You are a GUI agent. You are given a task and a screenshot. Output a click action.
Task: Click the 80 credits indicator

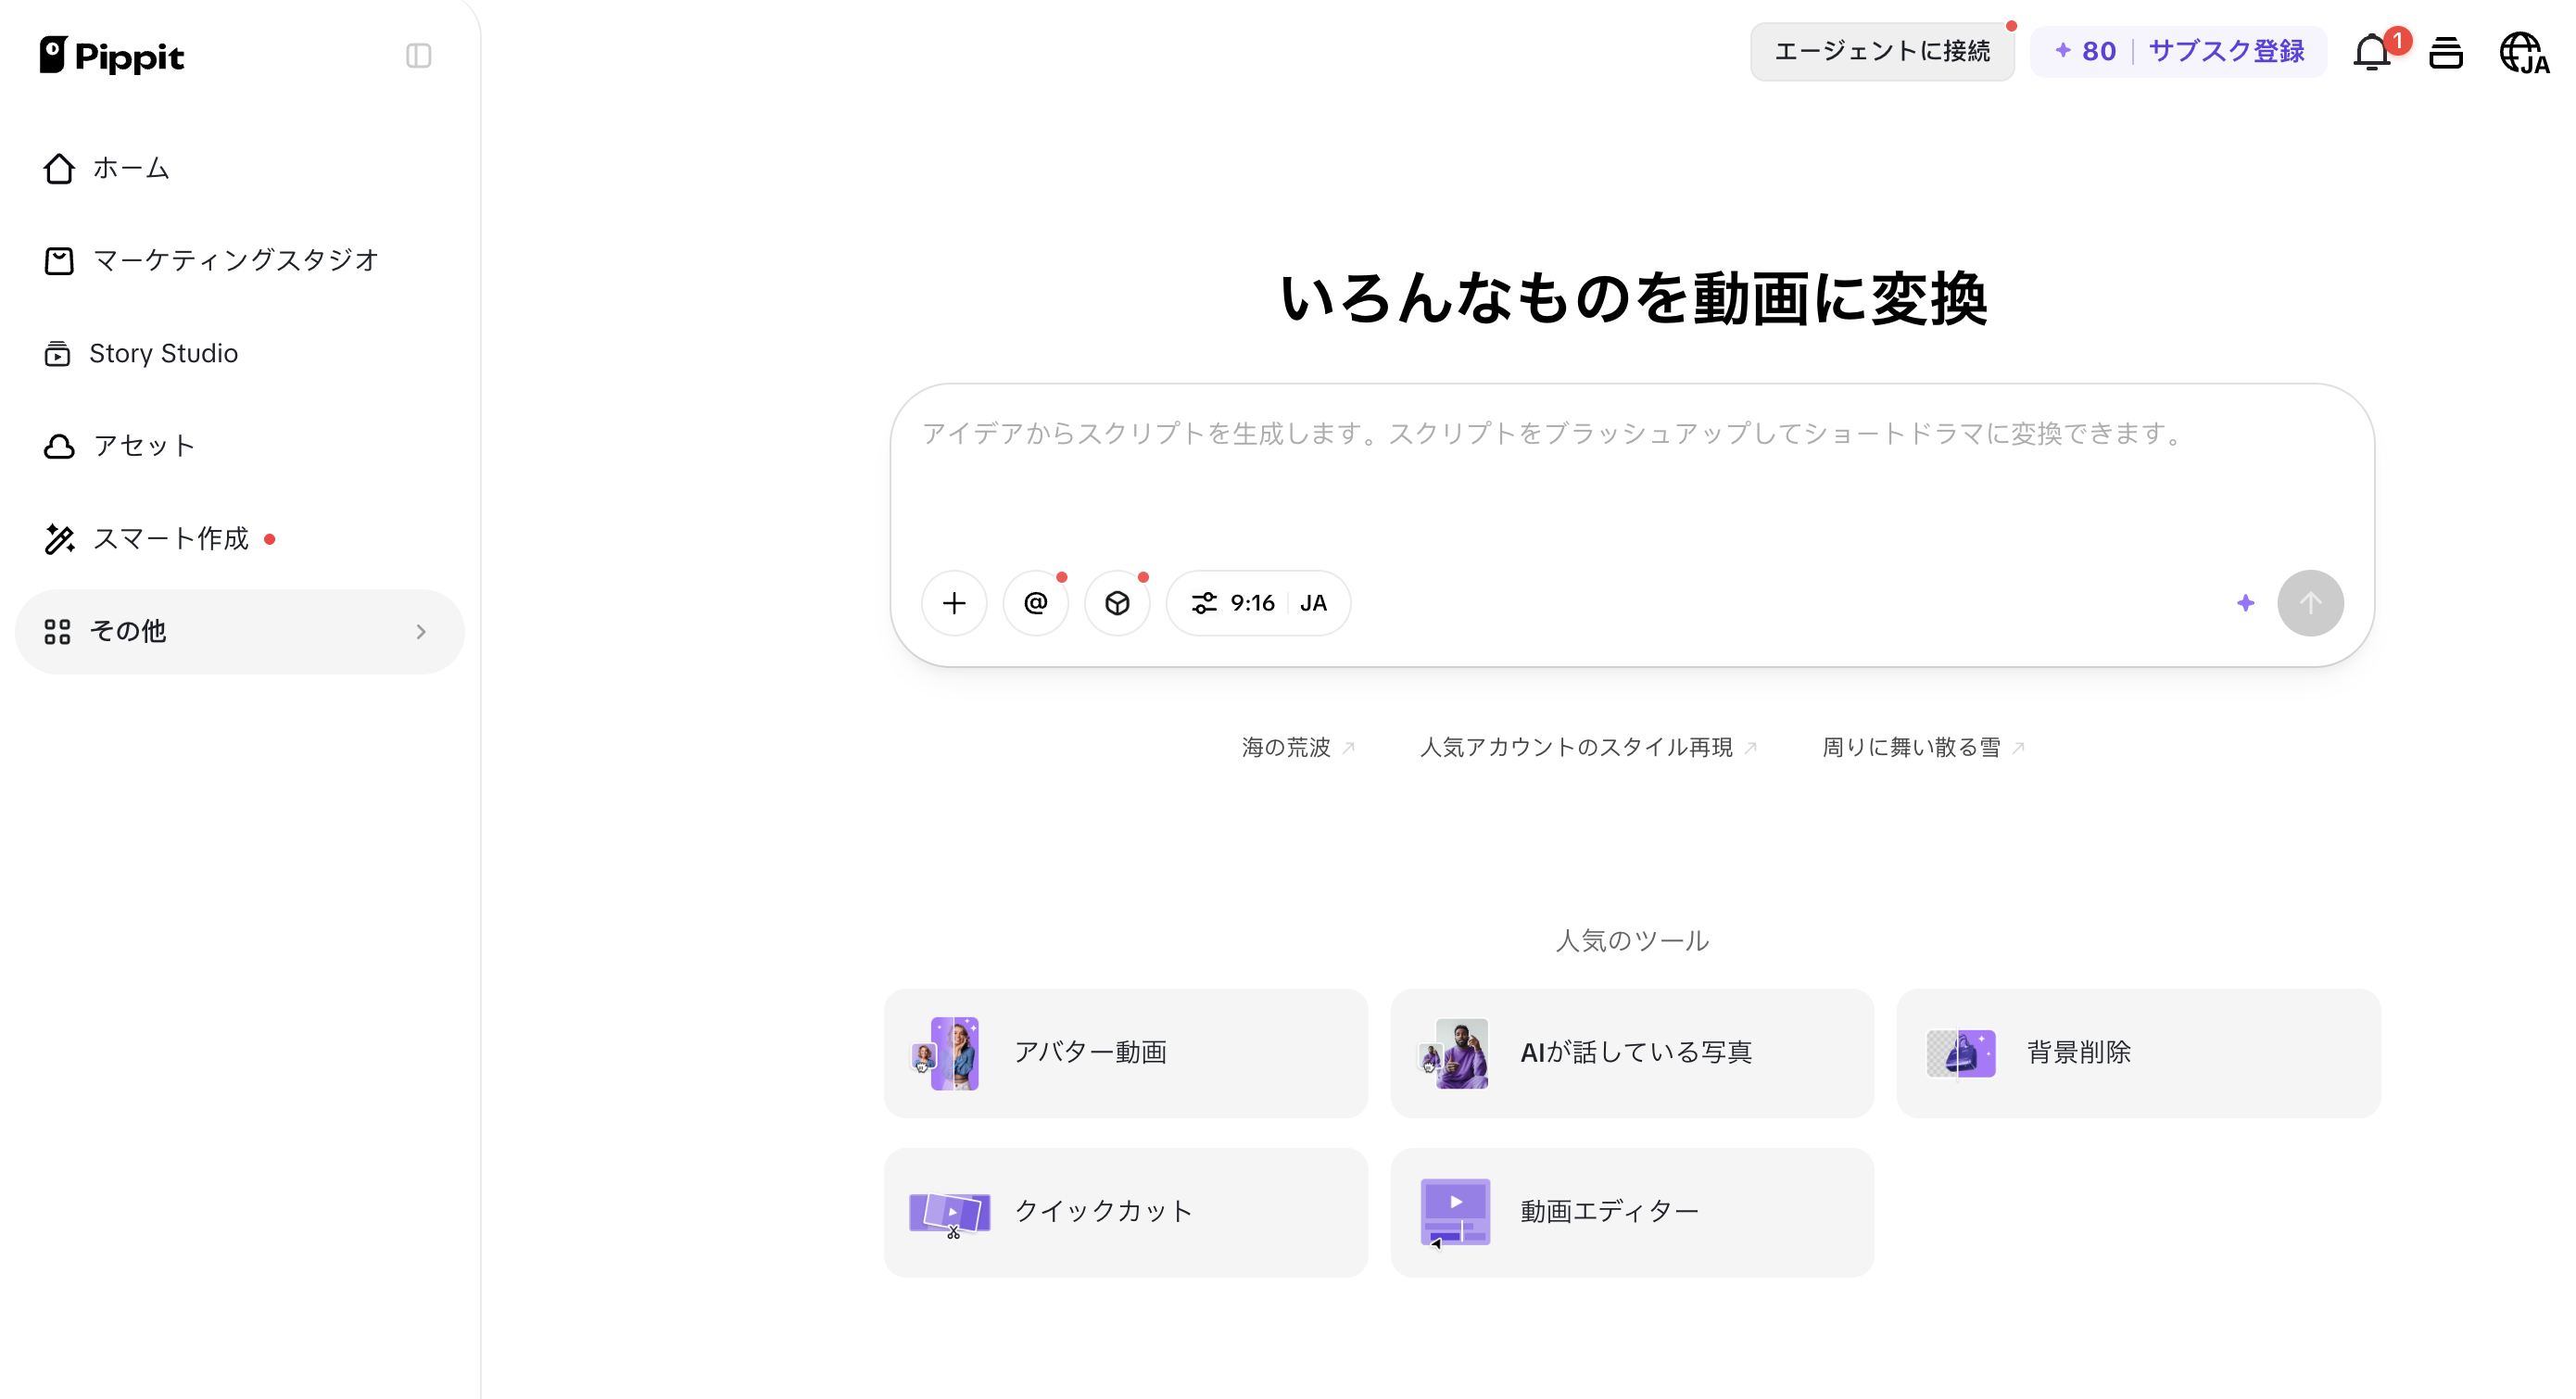[x=2085, y=51]
